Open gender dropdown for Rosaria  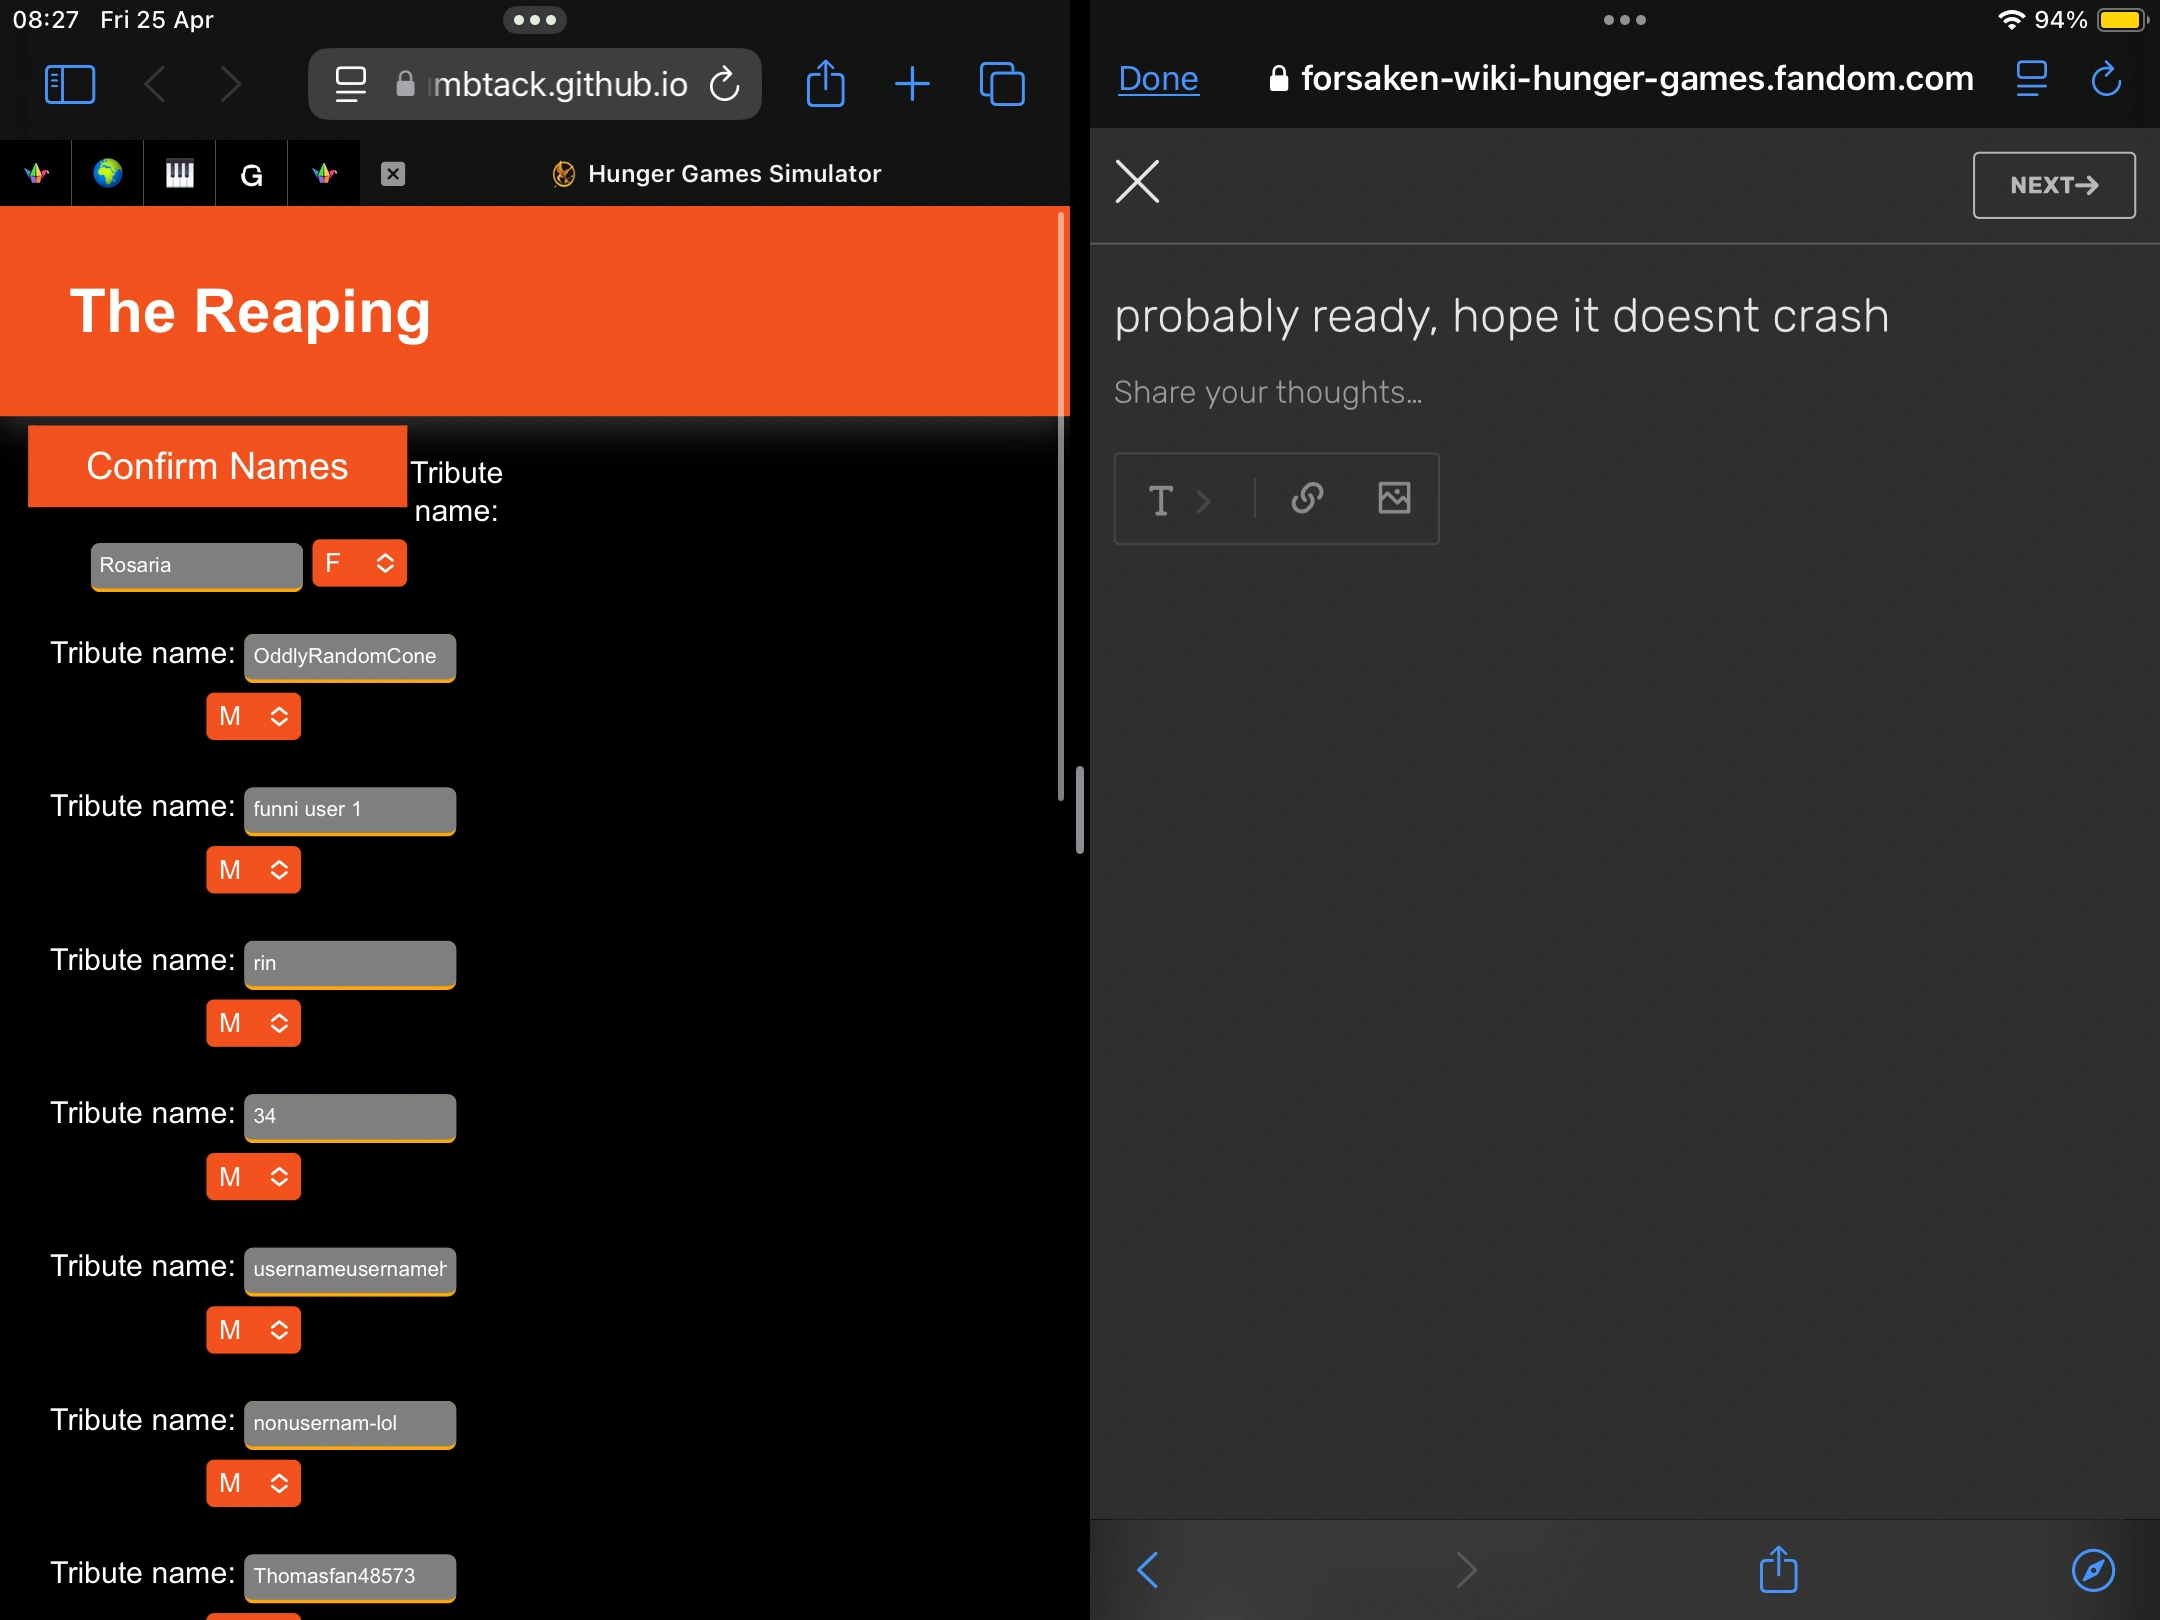(x=359, y=563)
